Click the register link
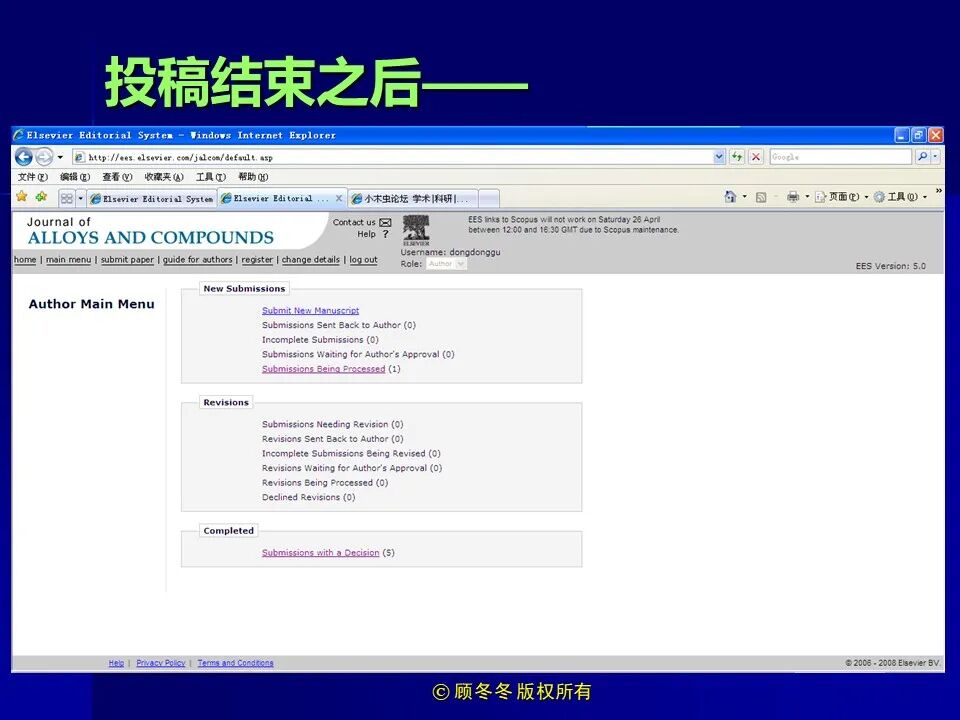The width and height of the screenshot is (960, 720). pos(257,260)
